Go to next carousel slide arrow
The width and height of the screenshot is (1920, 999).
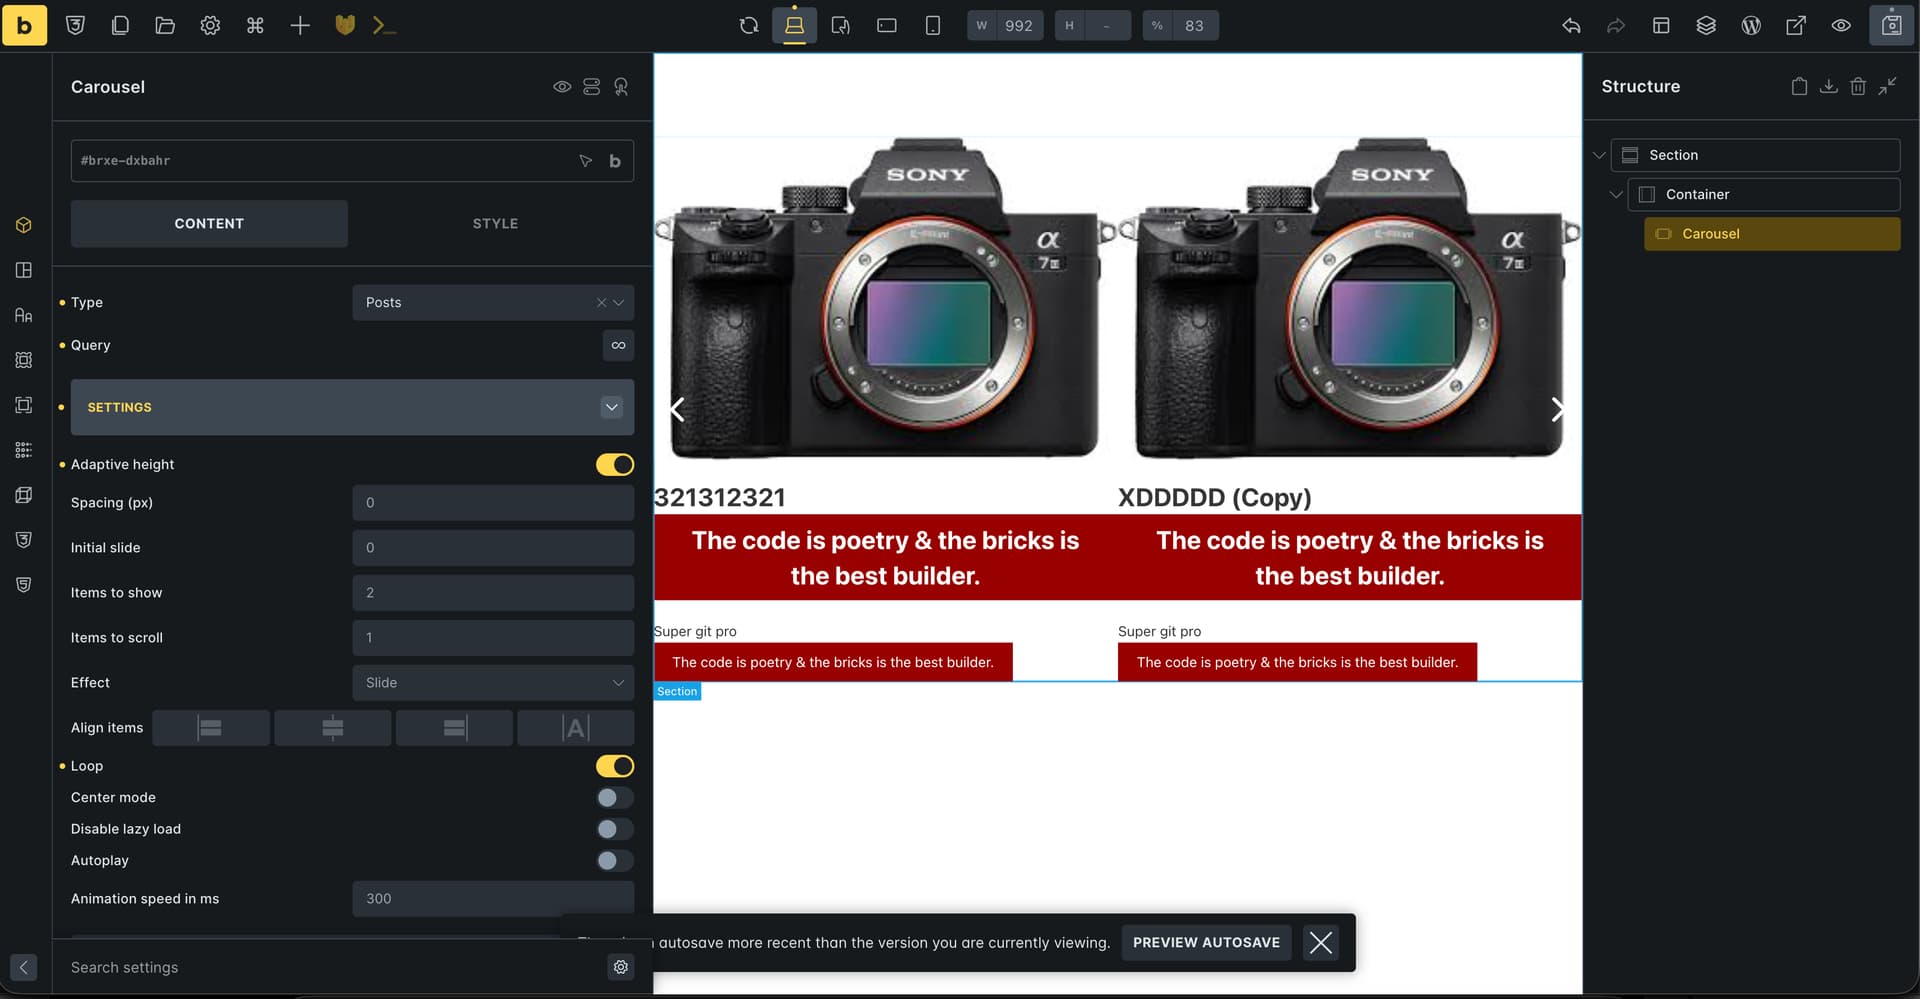click(1557, 409)
